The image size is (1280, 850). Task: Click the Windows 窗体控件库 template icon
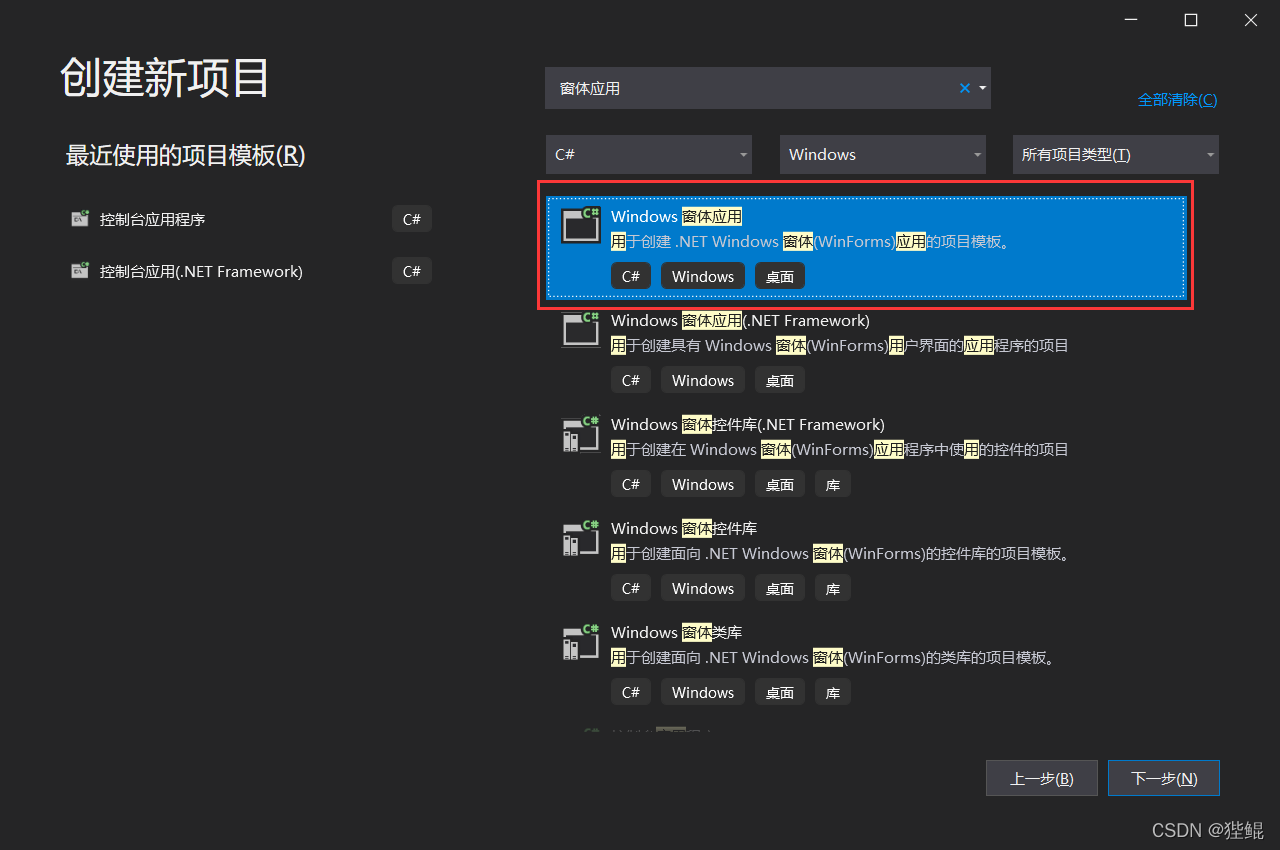580,538
